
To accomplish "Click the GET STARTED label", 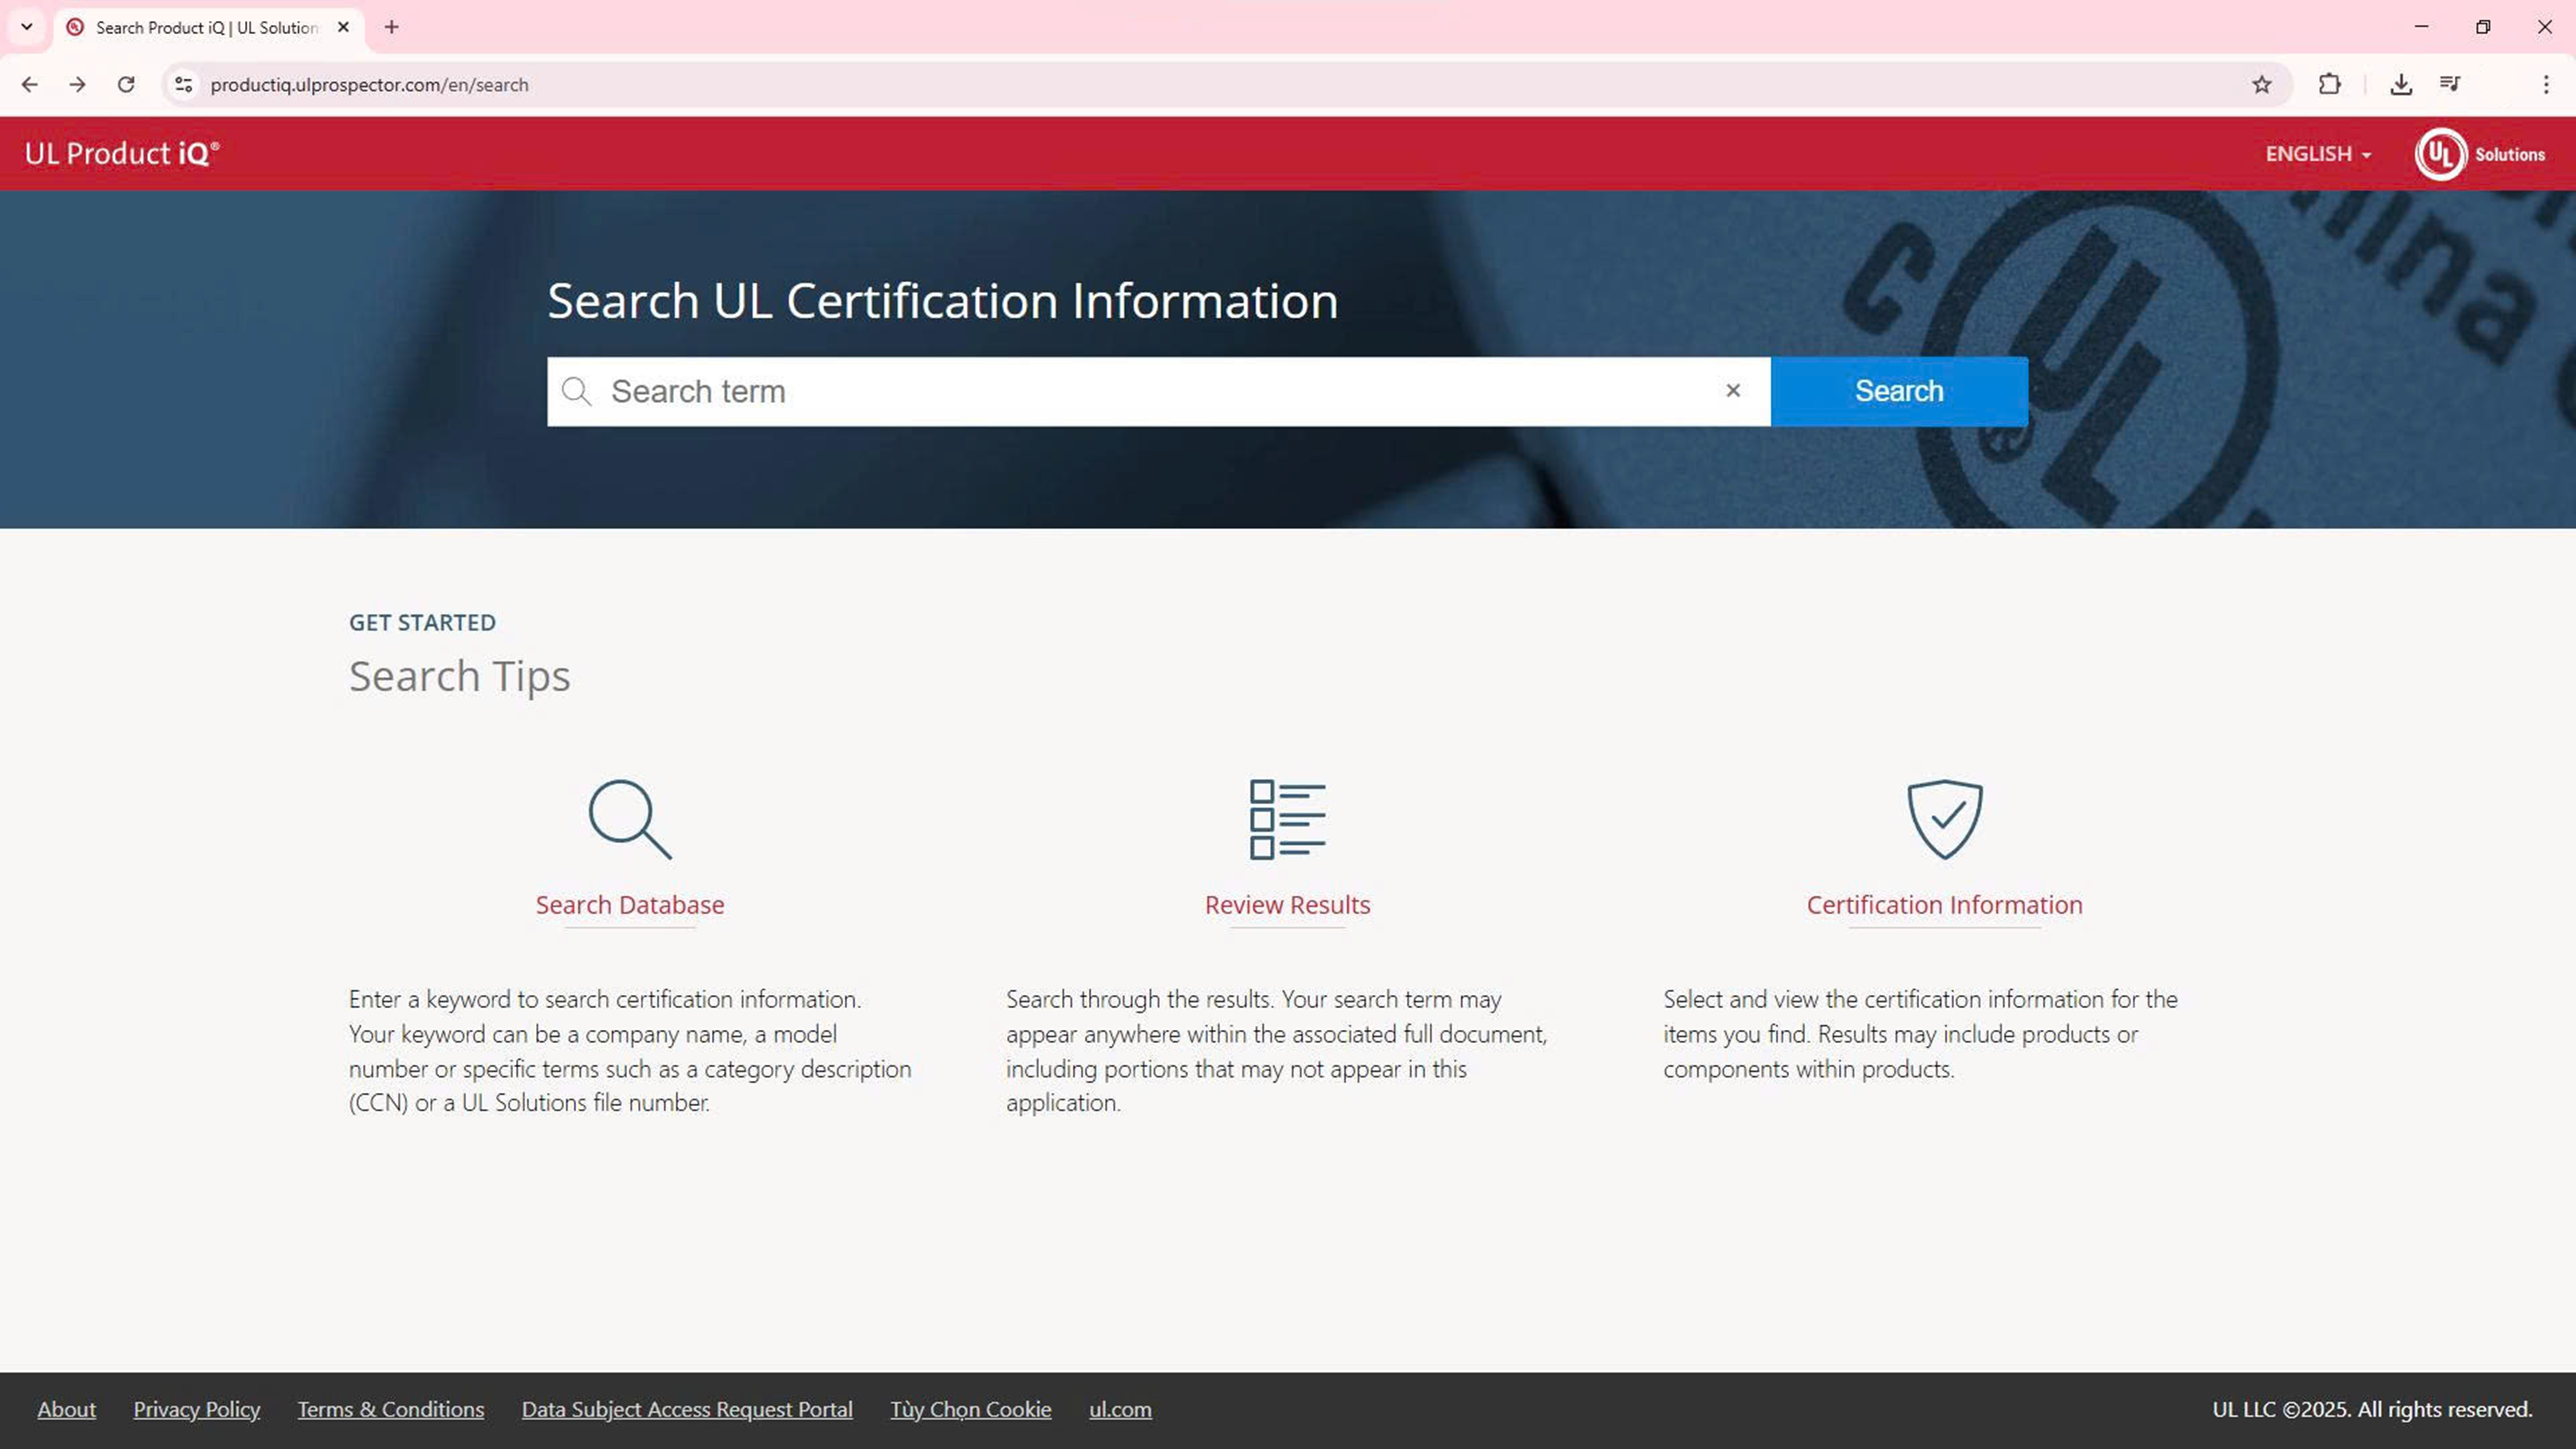I will point(422,622).
